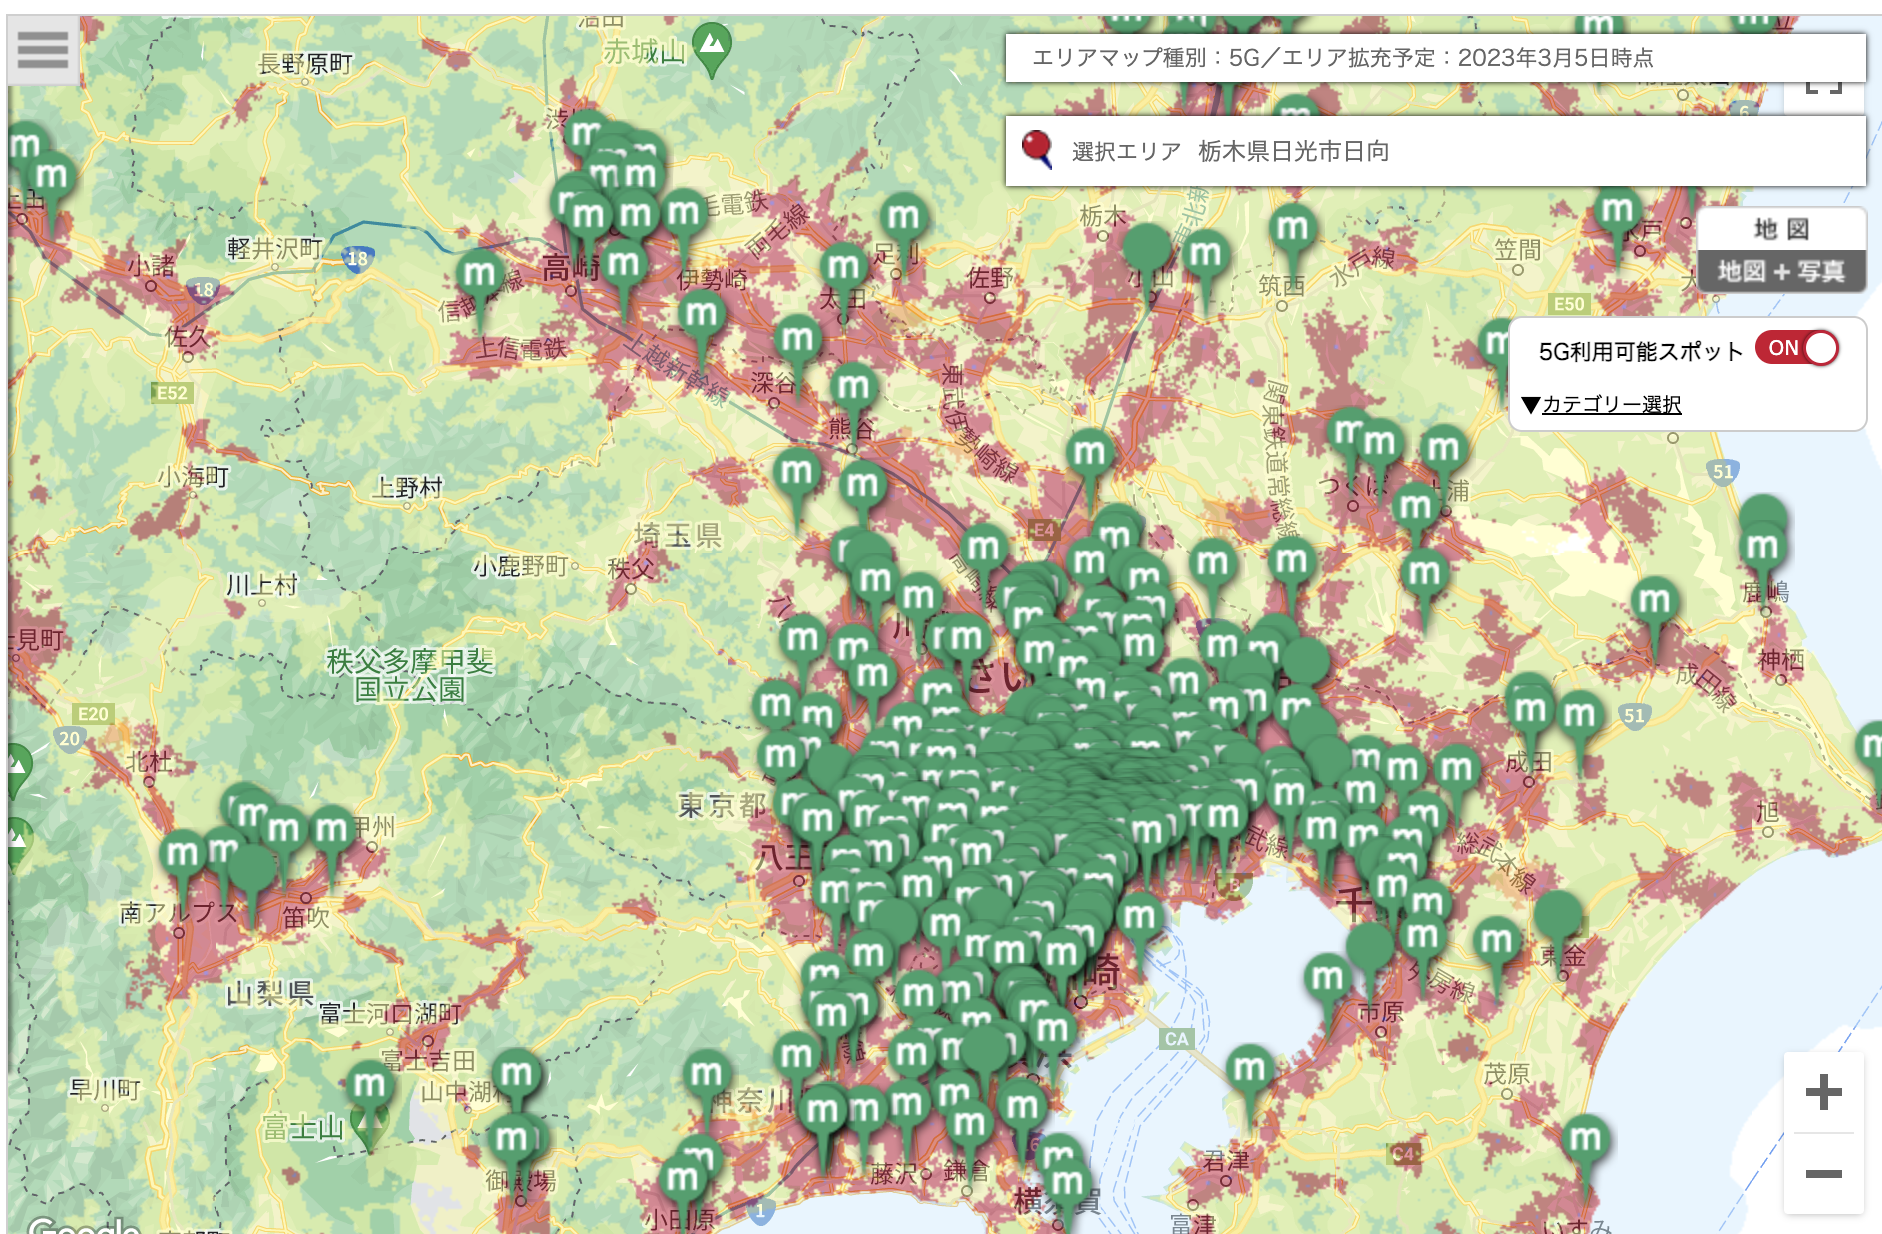This screenshot has width=1882, height=1234.
Task: Click the 軽井沢町 town label
Action: [275, 248]
